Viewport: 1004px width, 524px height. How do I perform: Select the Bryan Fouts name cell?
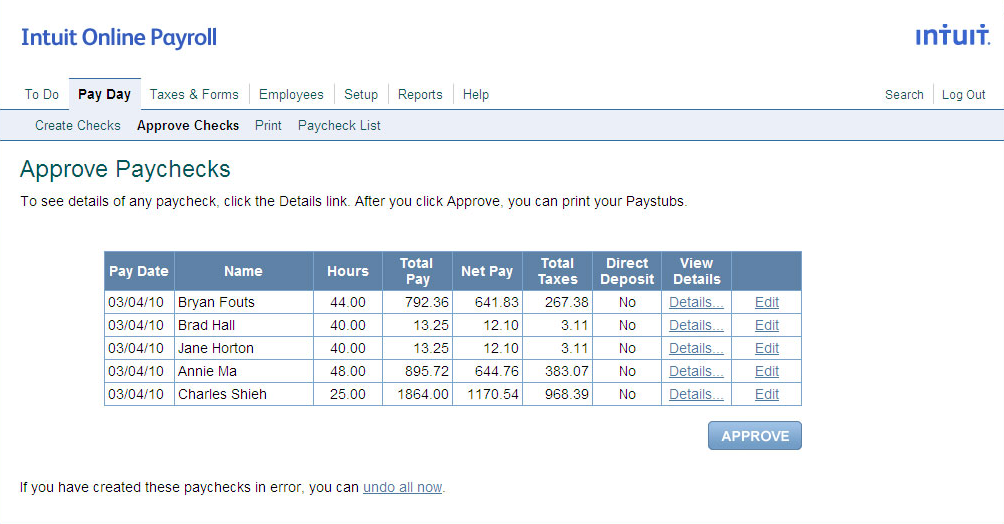pyautogui.click(x=243, y=302)
